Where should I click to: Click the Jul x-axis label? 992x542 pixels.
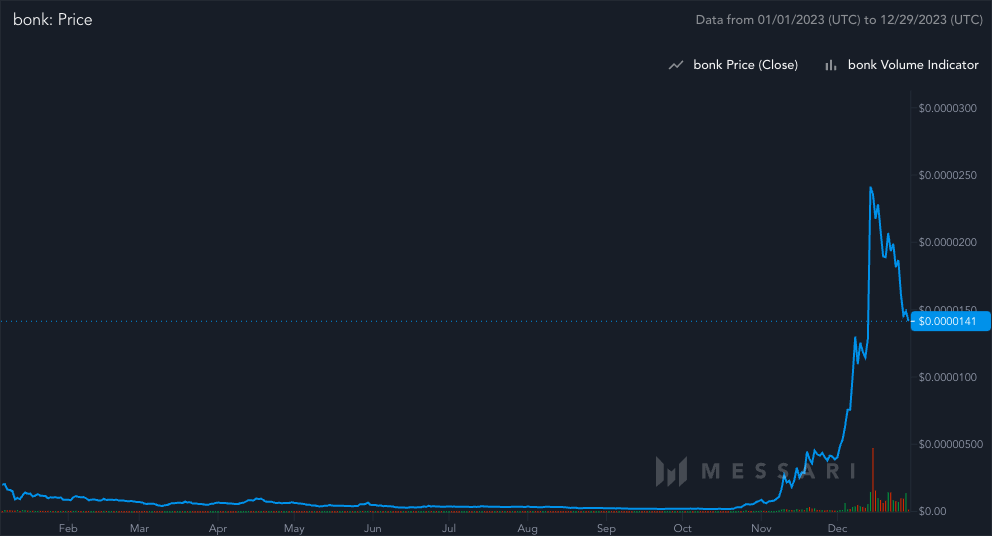[449, 528]
